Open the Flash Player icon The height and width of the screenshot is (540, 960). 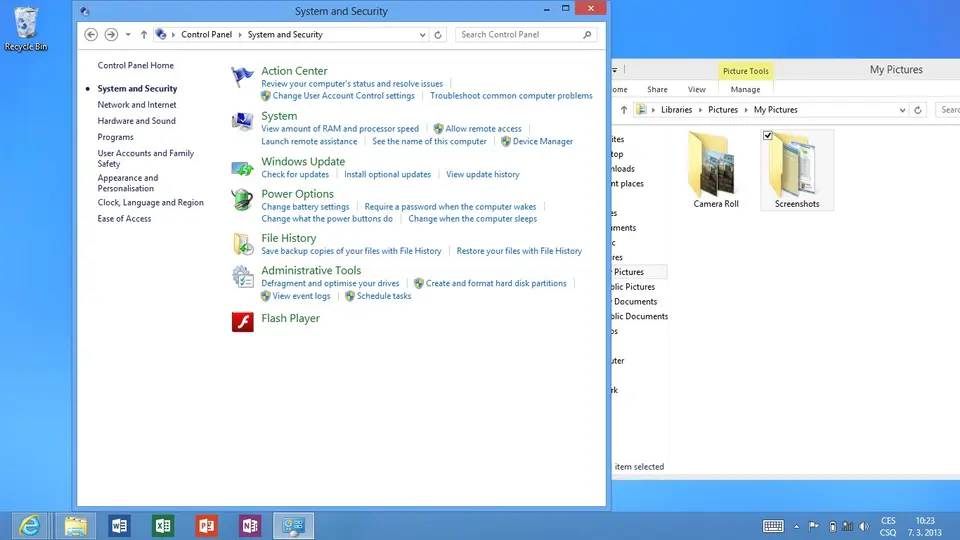click(x=242, y=321)
